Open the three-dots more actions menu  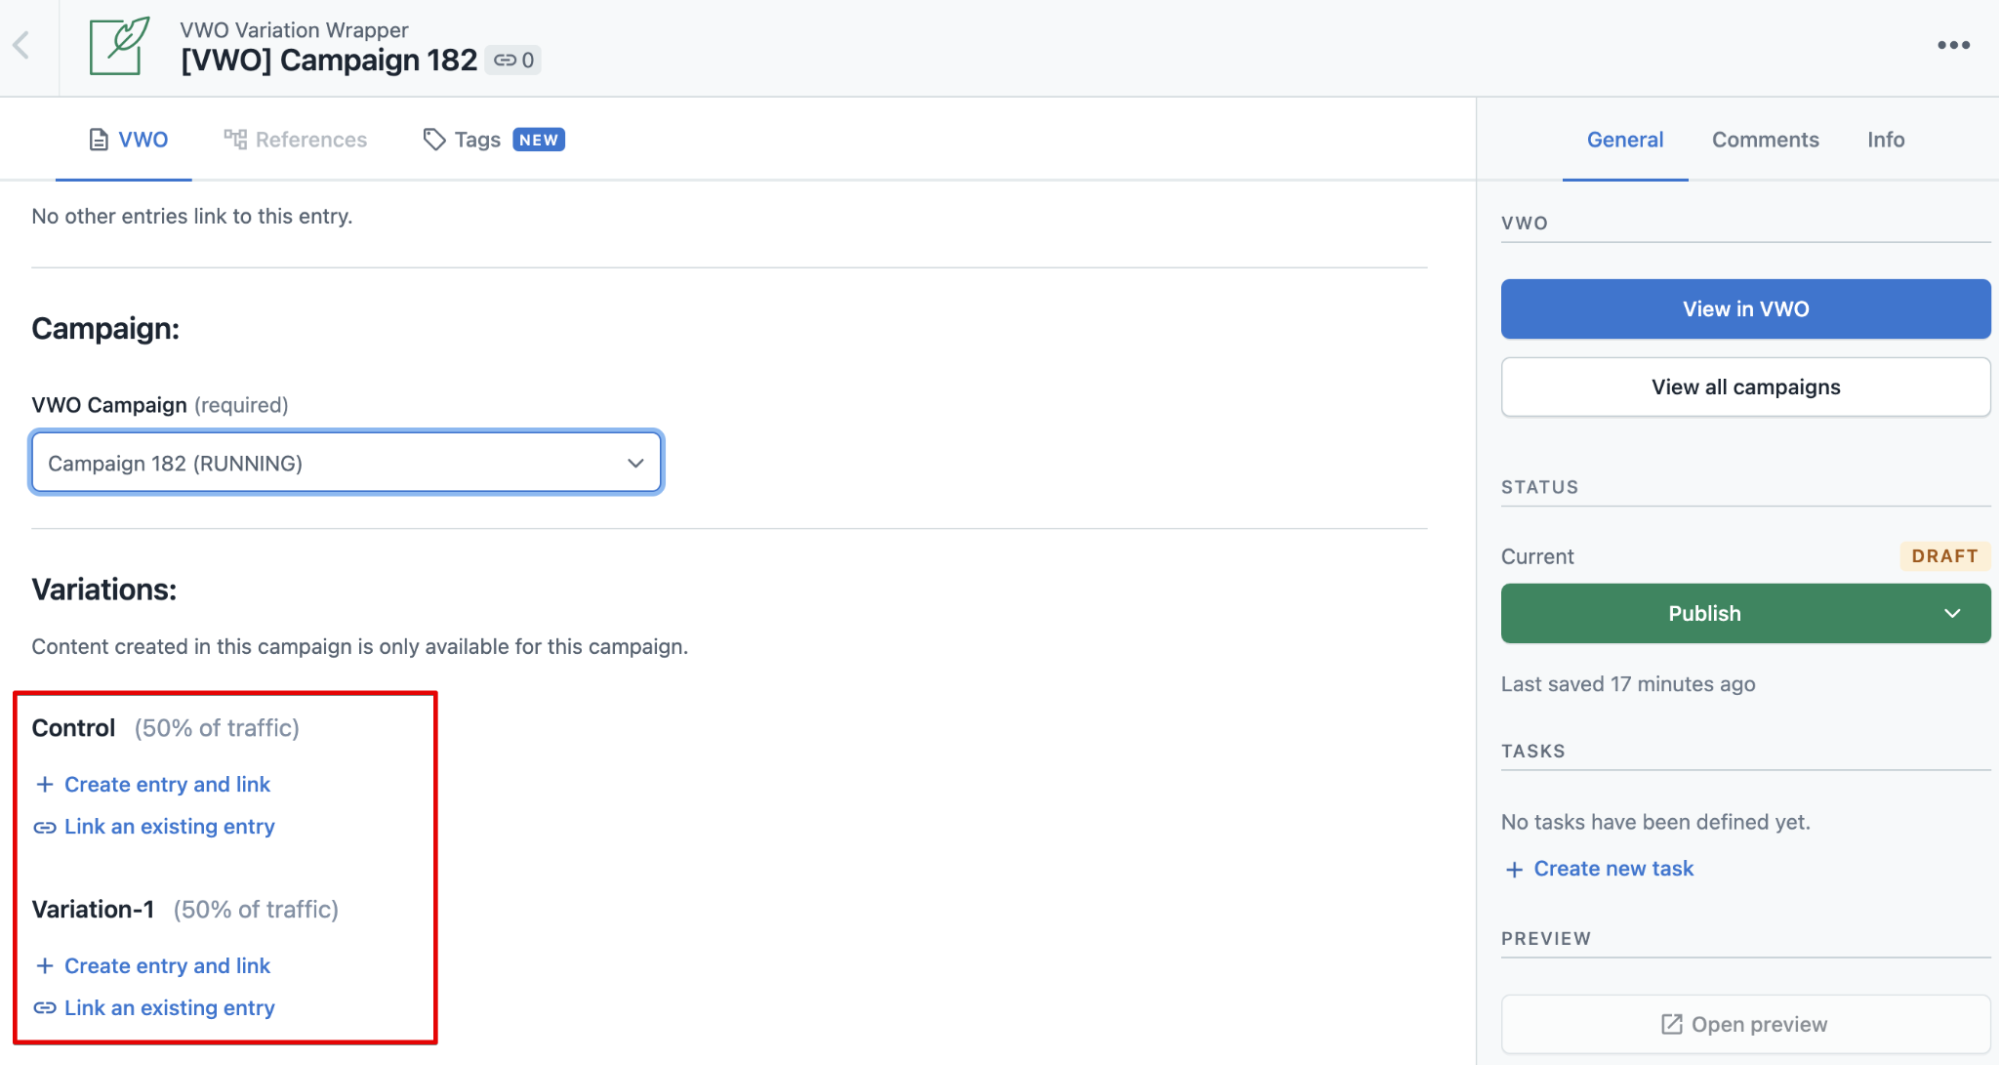(1953, 45)
